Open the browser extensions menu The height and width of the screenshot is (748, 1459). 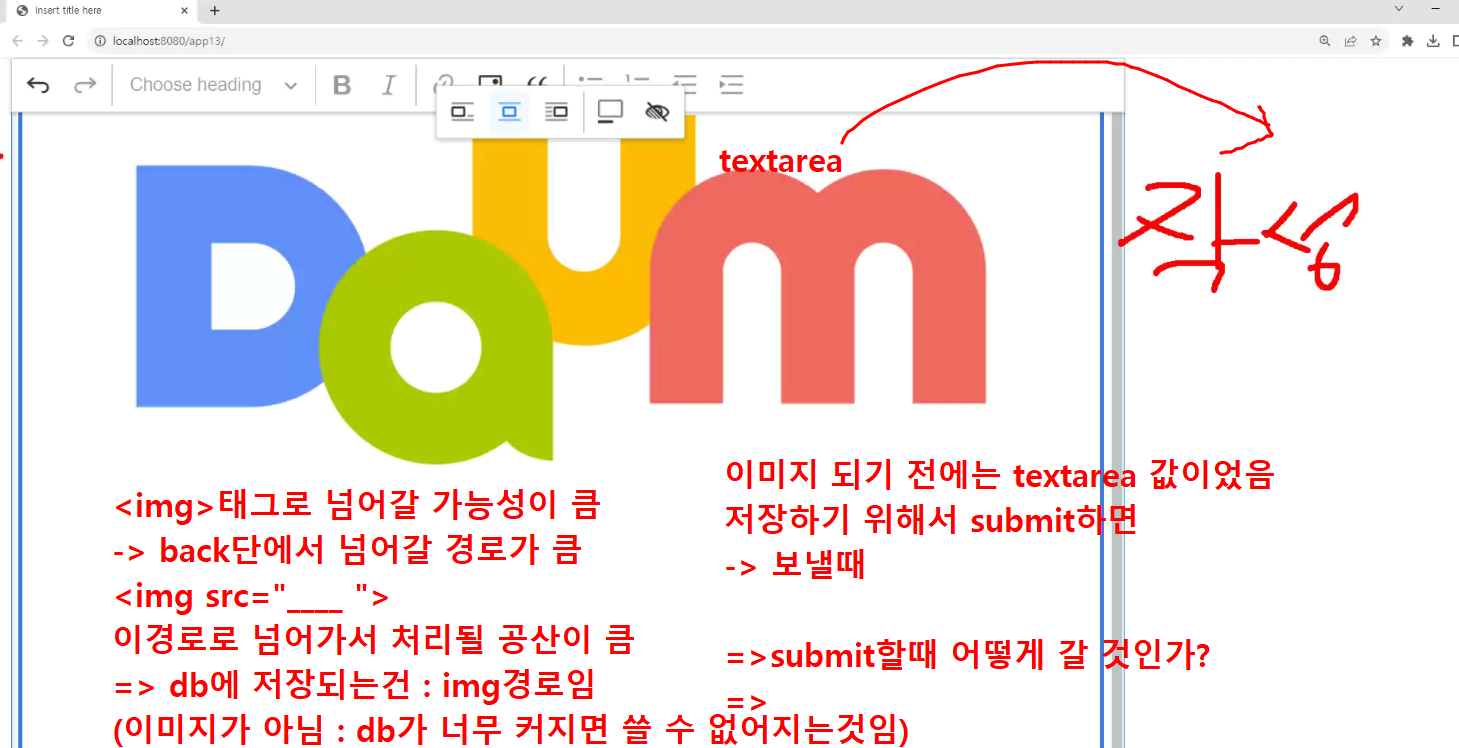pyautogui.click(x=1408, y=41)
